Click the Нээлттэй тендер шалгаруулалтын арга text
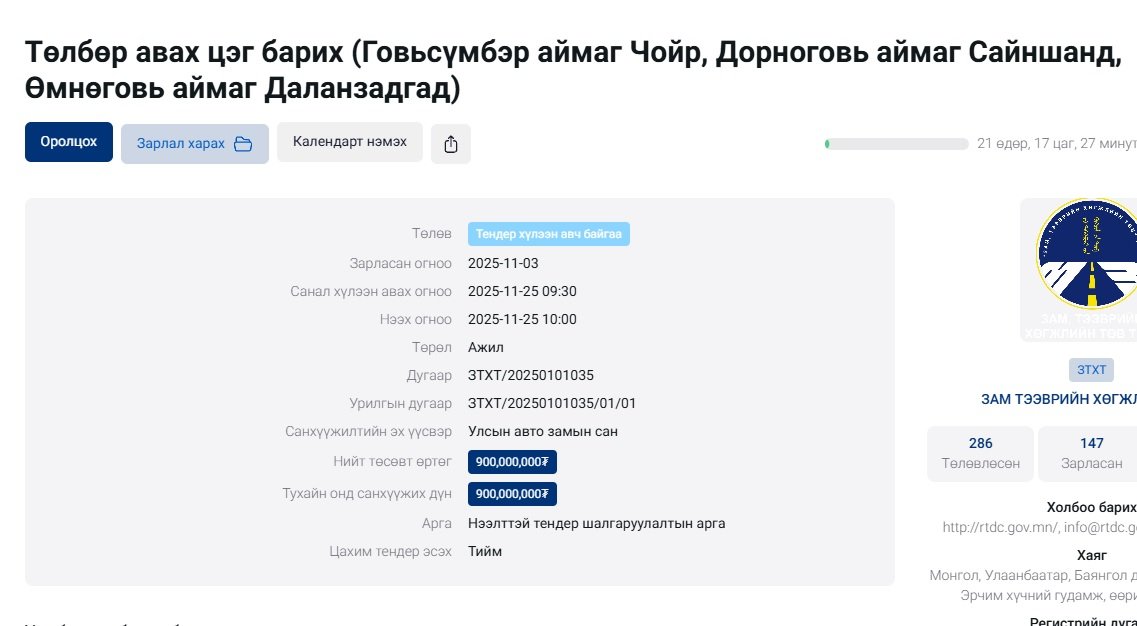 click(596, 524)
